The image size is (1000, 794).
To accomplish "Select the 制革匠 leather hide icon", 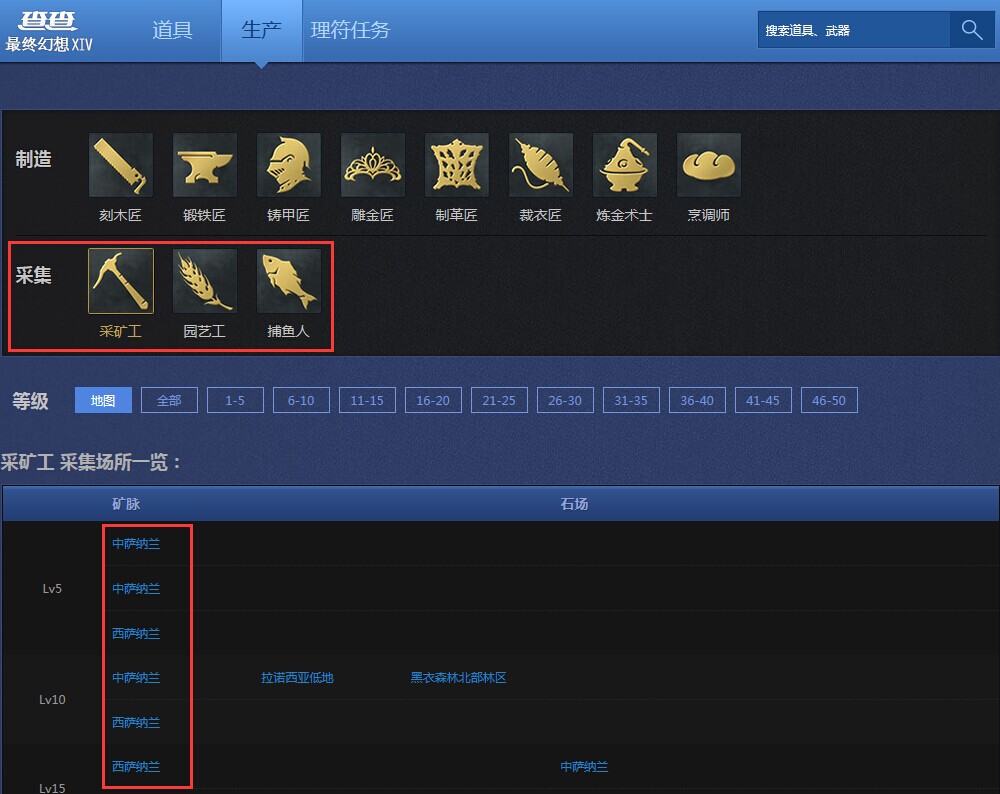I will click(457, 165).
